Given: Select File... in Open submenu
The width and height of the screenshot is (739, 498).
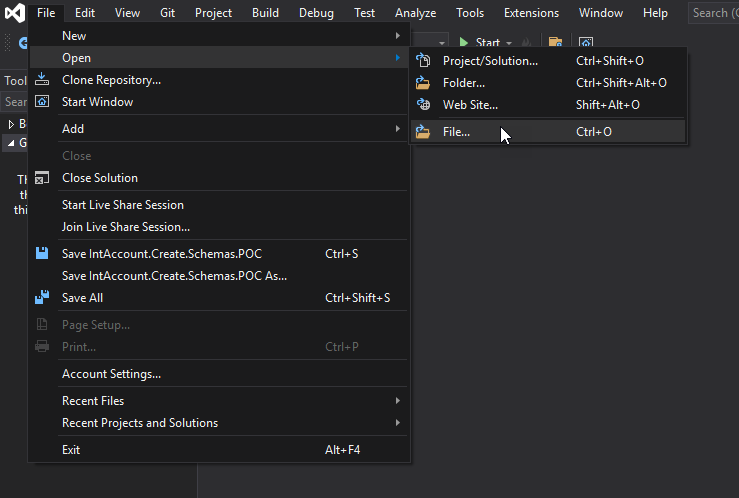Looking at the screenshot, I should click(548, 131).
